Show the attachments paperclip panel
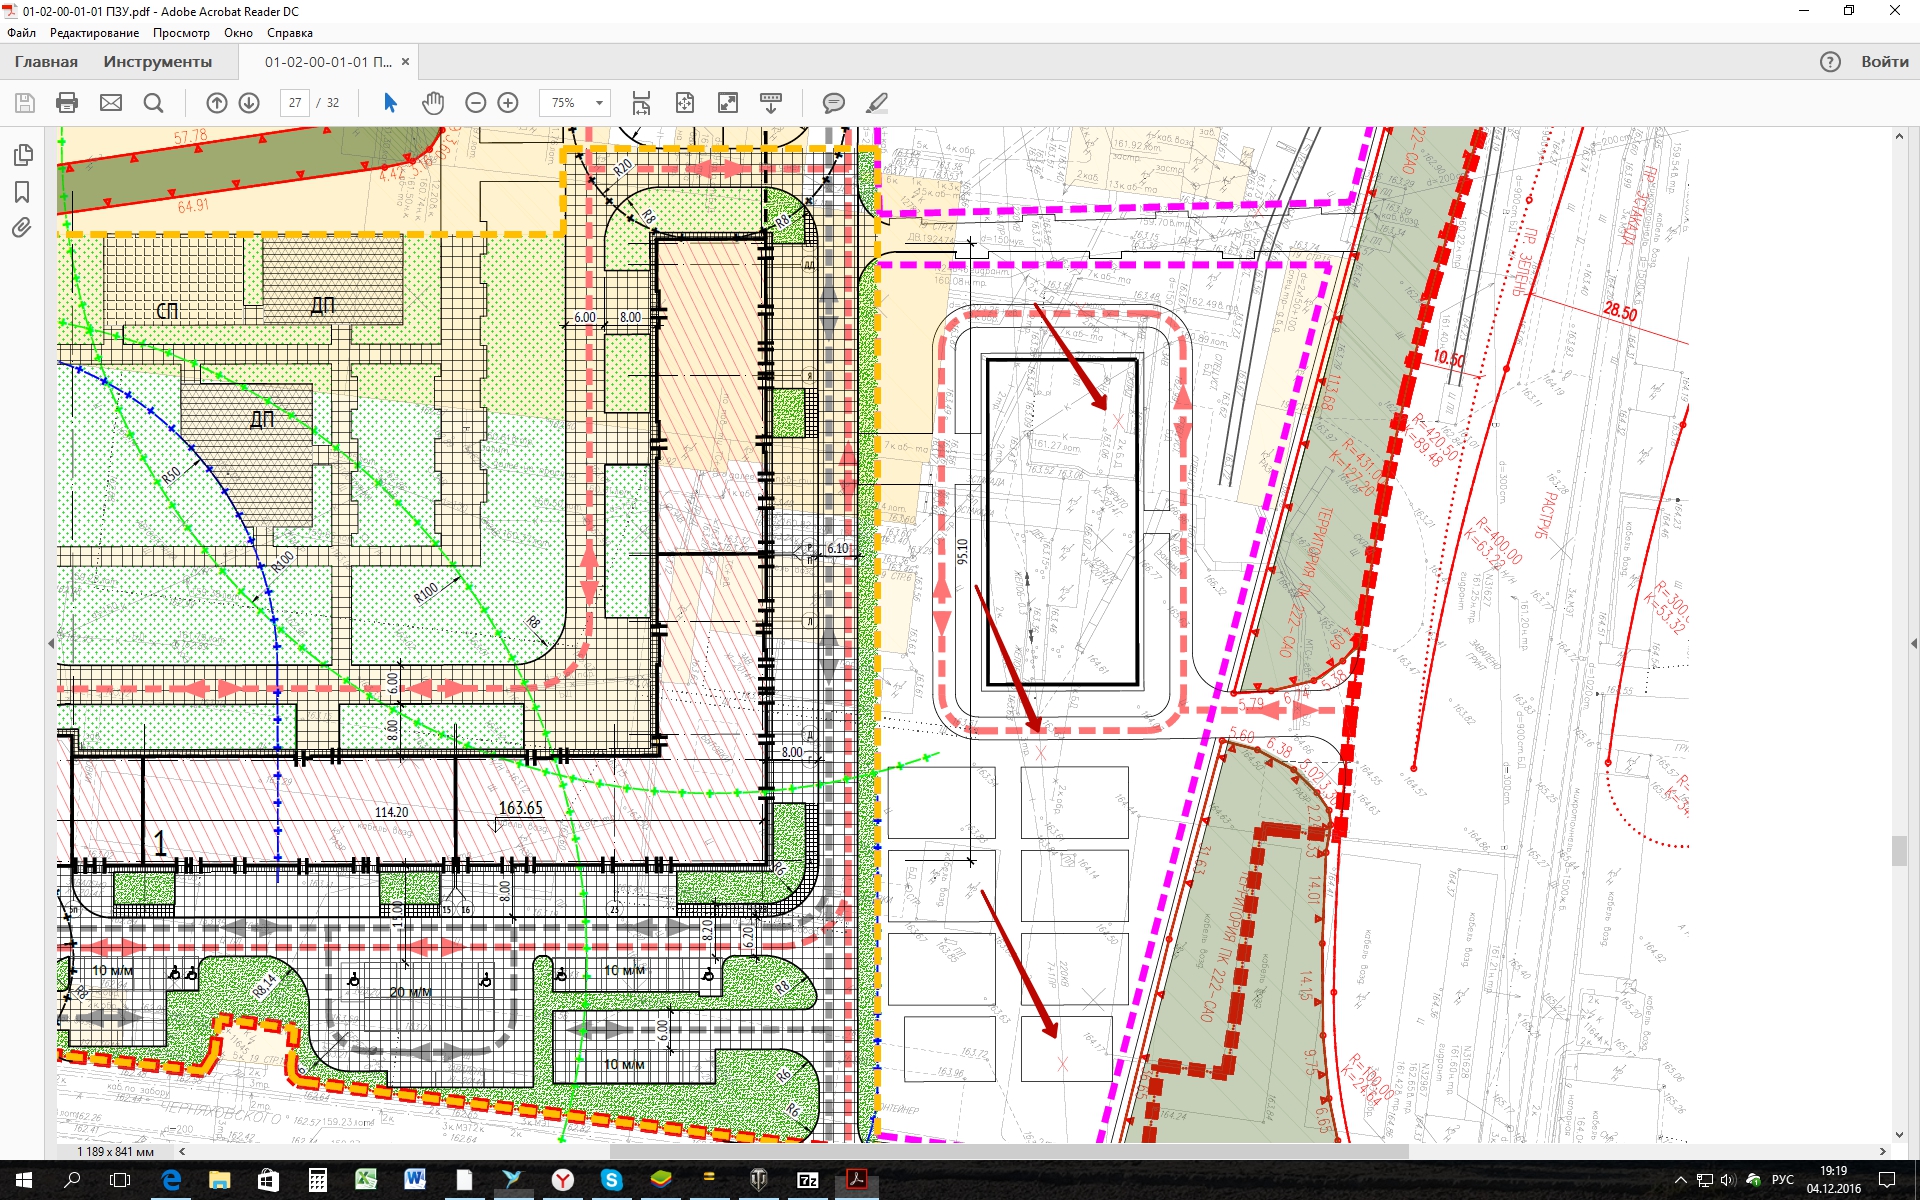1920x1200 pixels. 23,228
